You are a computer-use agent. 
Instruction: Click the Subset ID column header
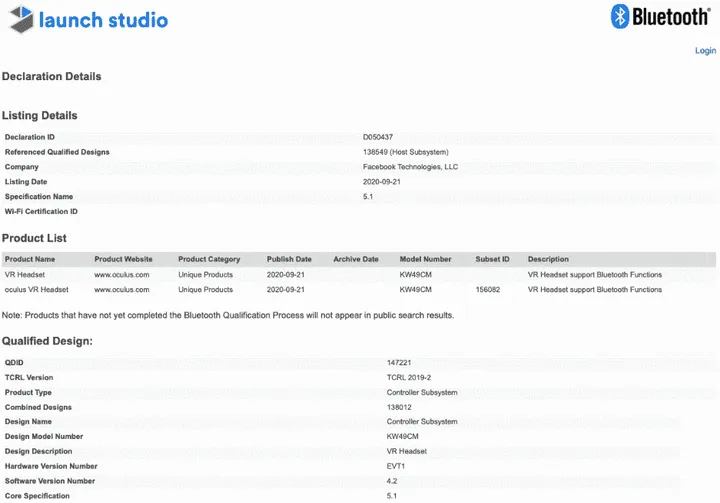point(492,259)
